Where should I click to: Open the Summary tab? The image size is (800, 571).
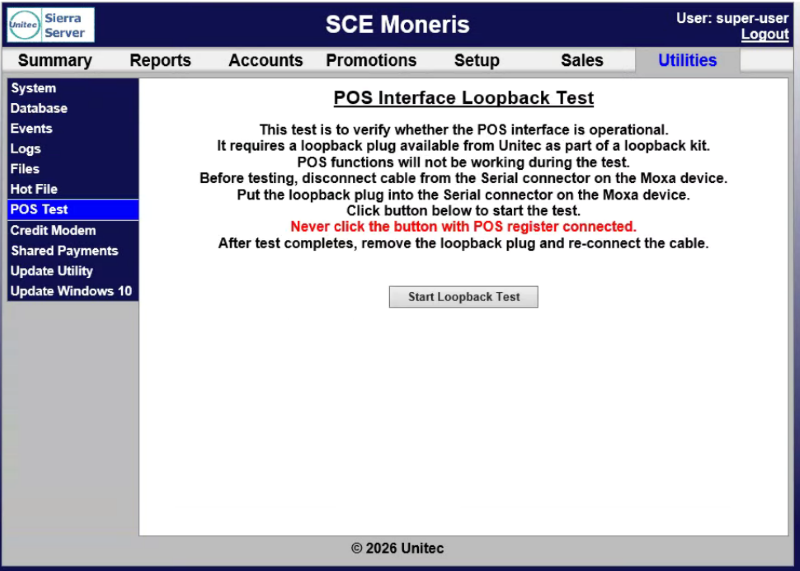55,60
